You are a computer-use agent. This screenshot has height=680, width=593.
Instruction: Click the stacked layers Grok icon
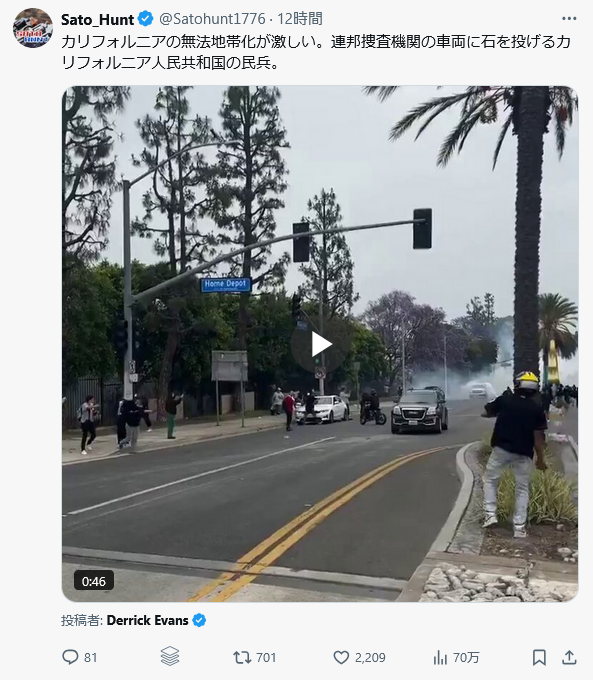pos(170,656)
